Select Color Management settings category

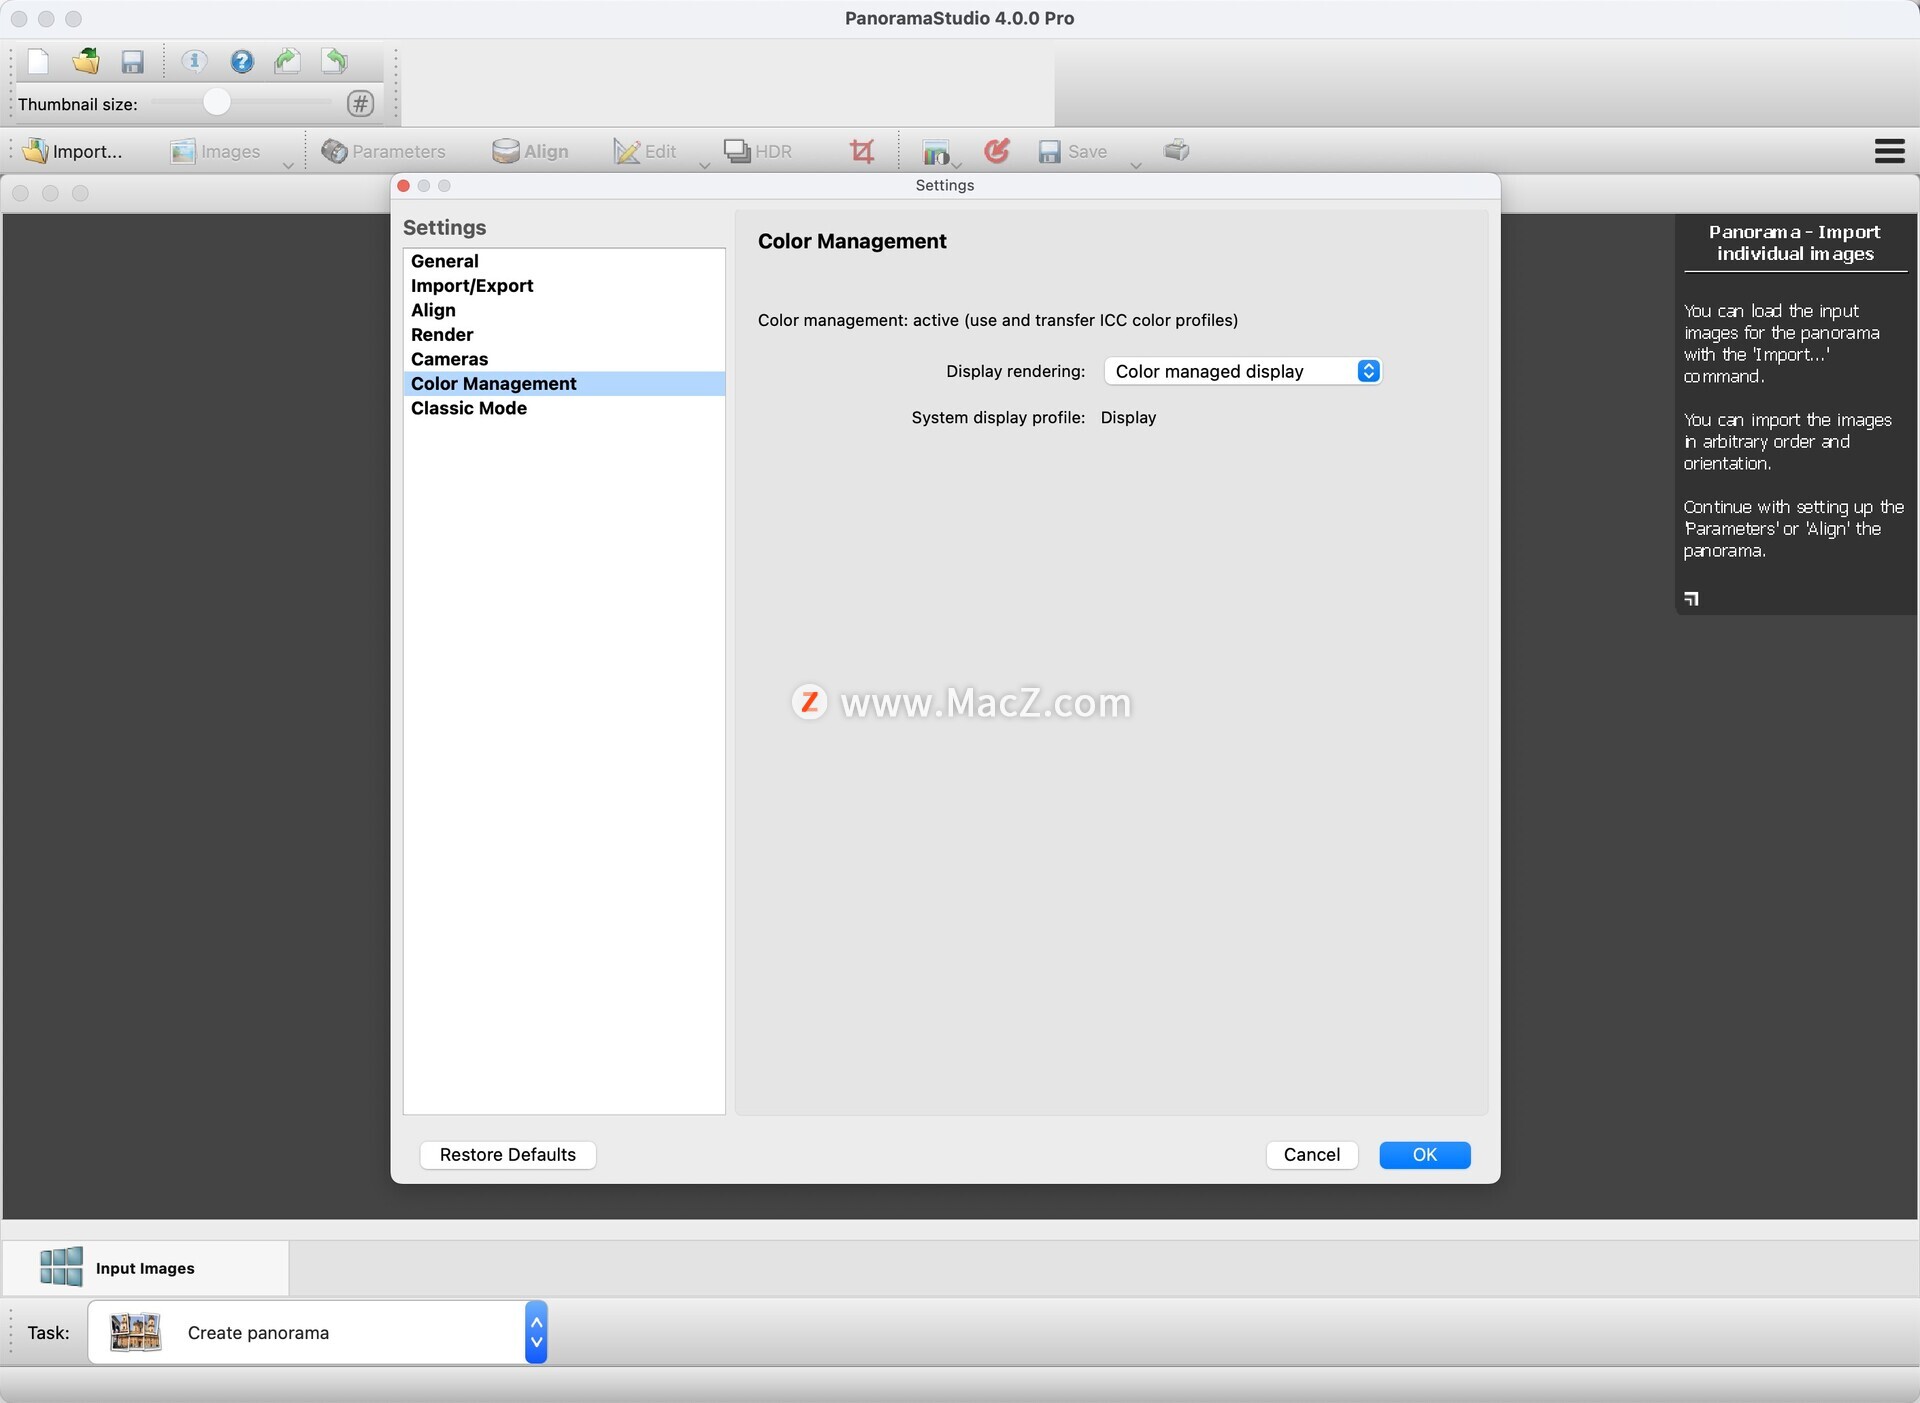point(564,384)
